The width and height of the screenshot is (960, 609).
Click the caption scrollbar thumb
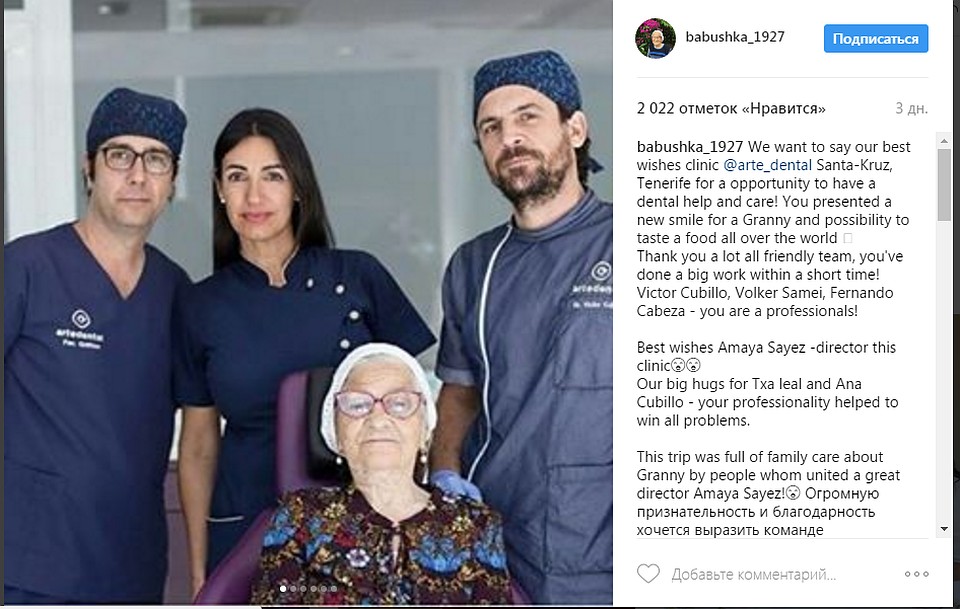[944, 184]
